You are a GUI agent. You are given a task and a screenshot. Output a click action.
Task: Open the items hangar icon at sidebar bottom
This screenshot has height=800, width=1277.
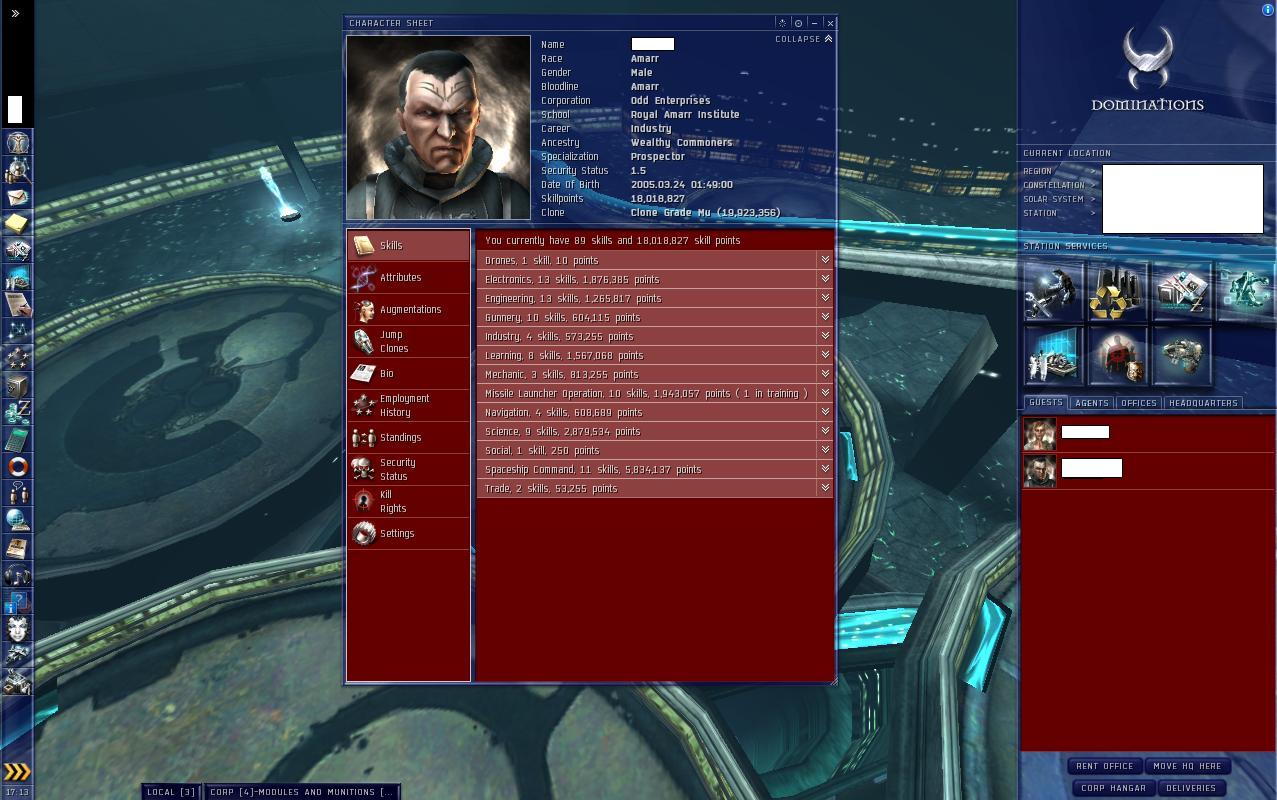point(17,682)
